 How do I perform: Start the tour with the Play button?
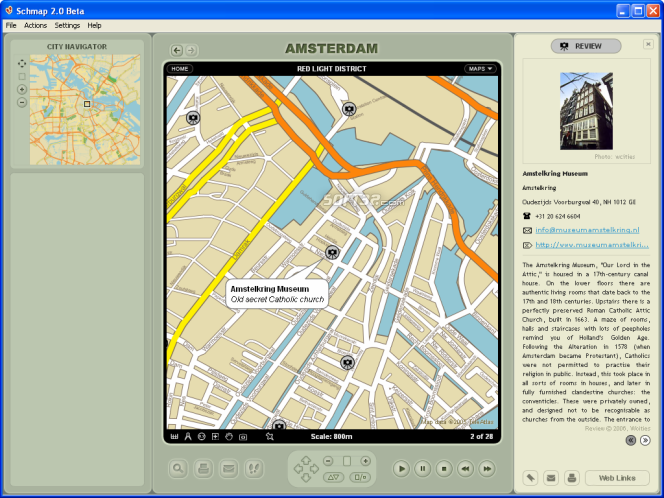[x=401, y=469]
